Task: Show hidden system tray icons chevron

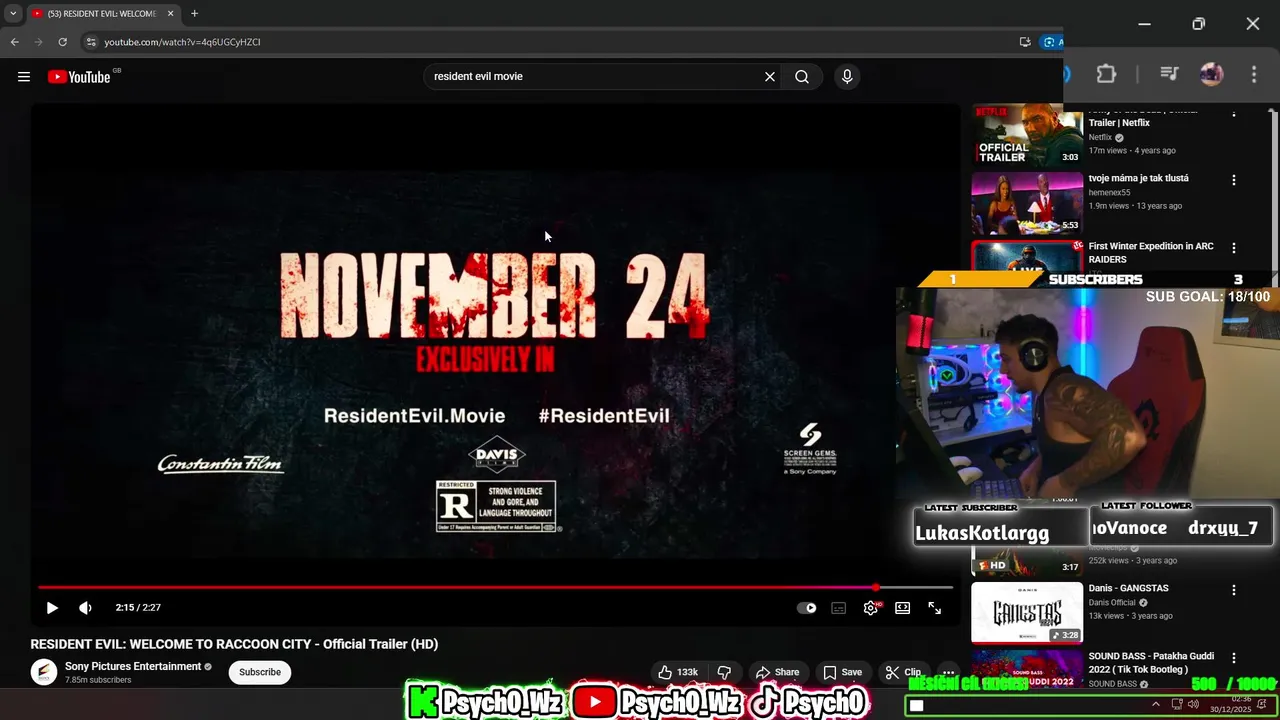Action: (x=1156, y=704)
